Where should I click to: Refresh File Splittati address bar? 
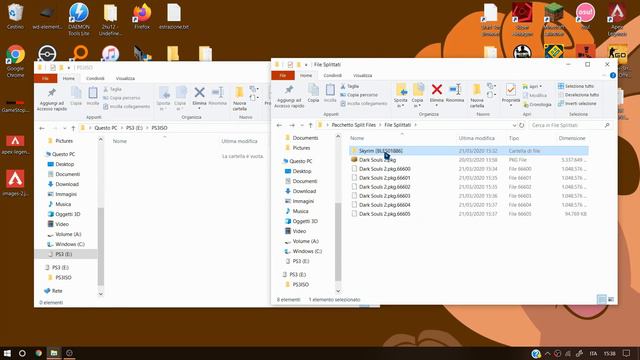[522, 125]
